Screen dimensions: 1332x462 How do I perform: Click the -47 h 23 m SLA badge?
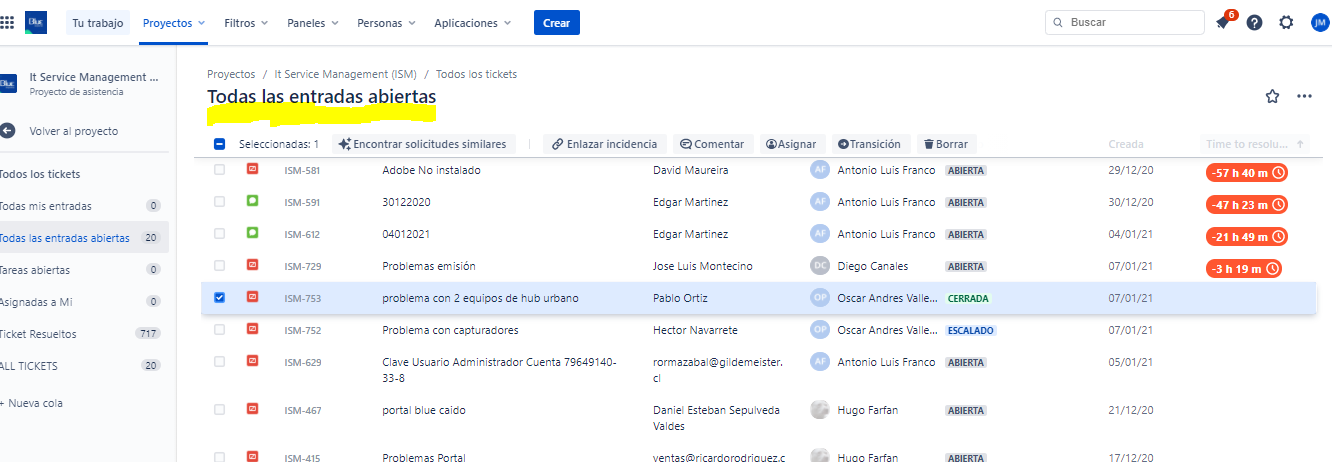tap(1246, 205)
